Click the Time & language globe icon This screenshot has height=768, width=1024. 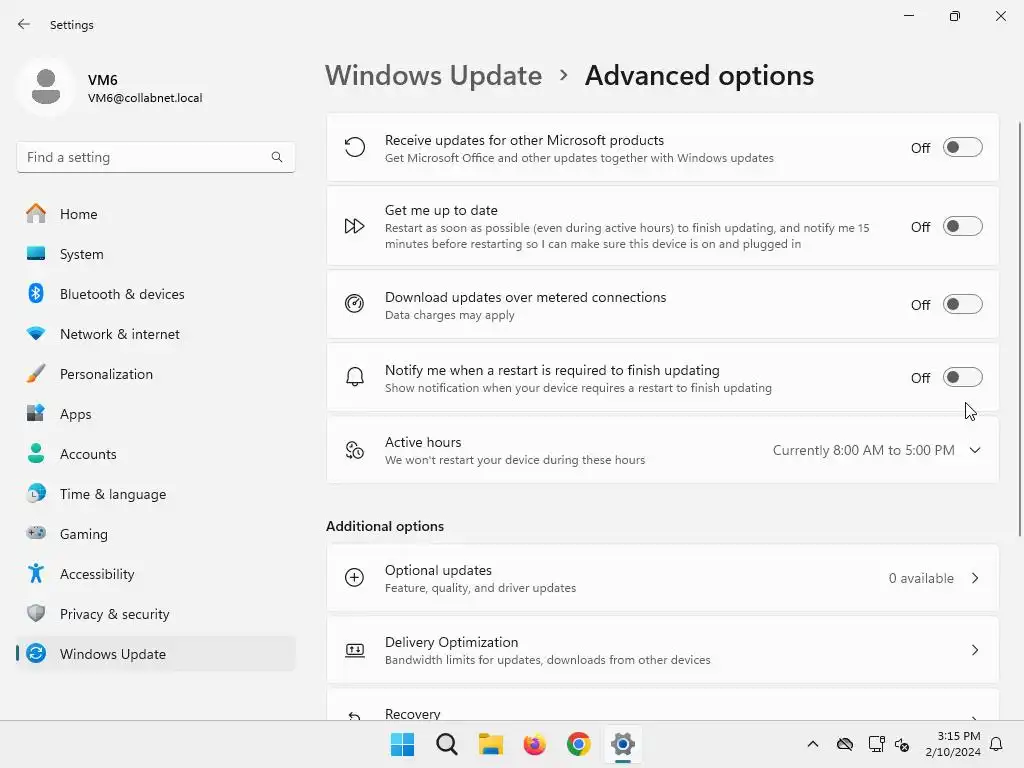click(36, 494)
